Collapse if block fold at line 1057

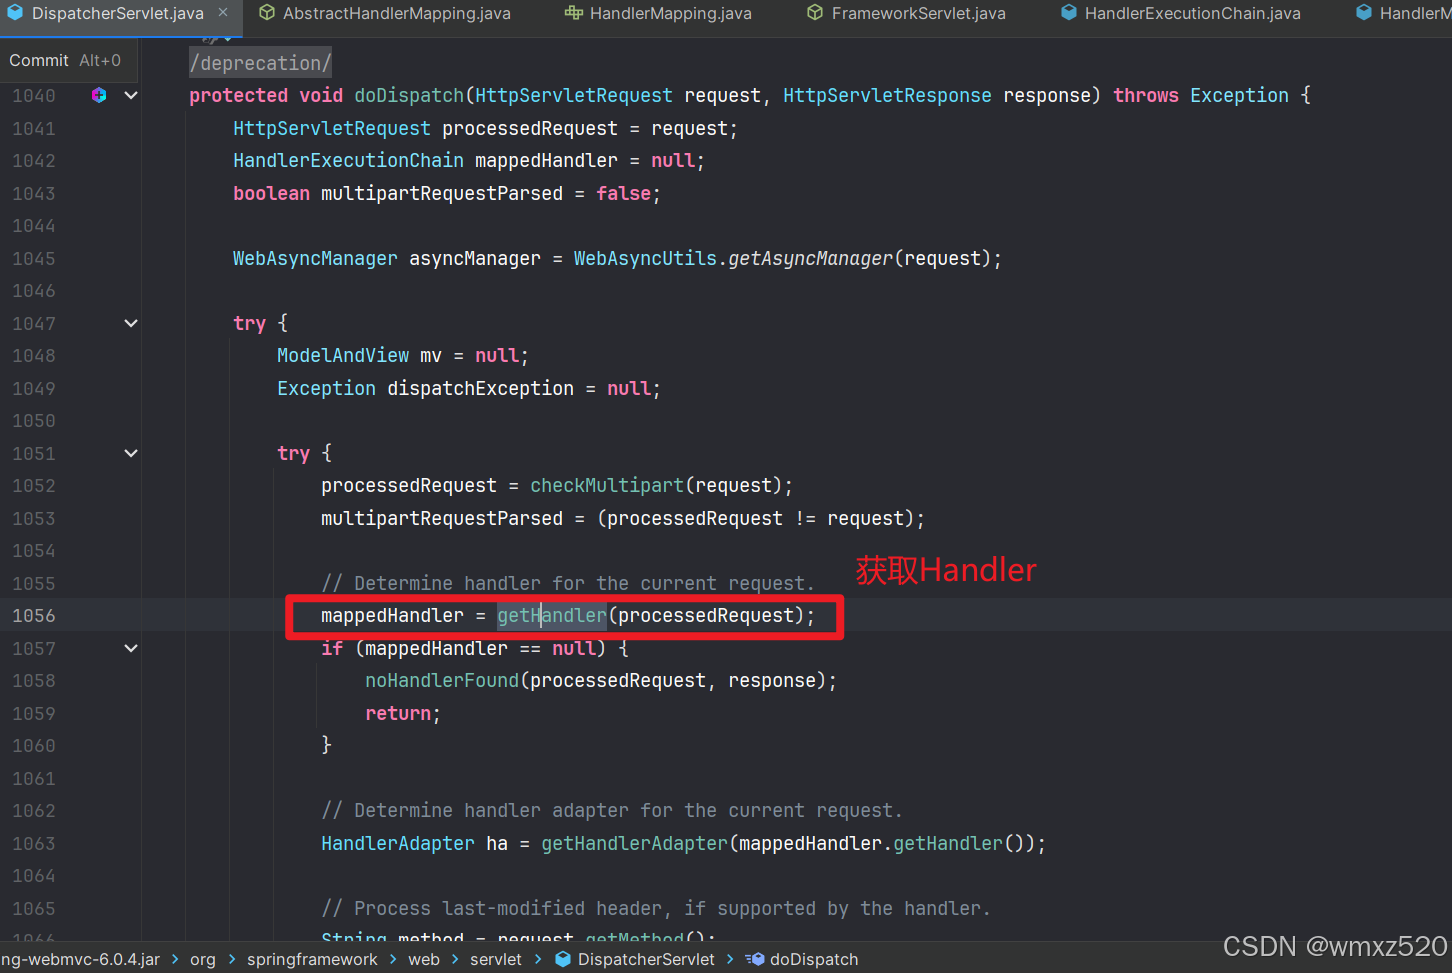click(131, 648)
